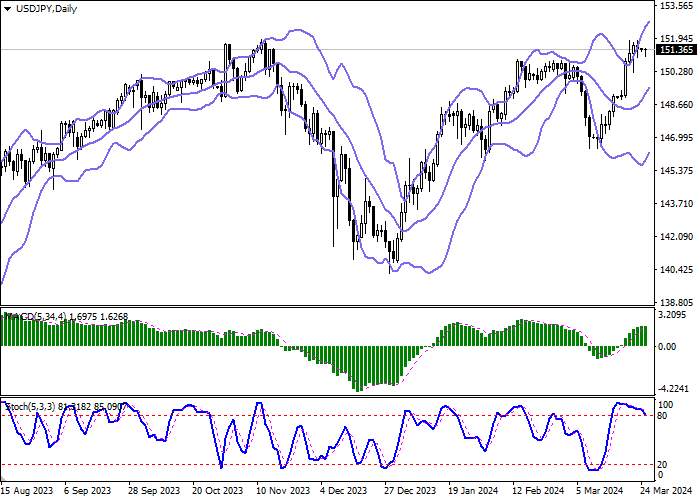Select the 28 Sep 2023 date label
The image size is (700, 500).
[x=154, y=491]
